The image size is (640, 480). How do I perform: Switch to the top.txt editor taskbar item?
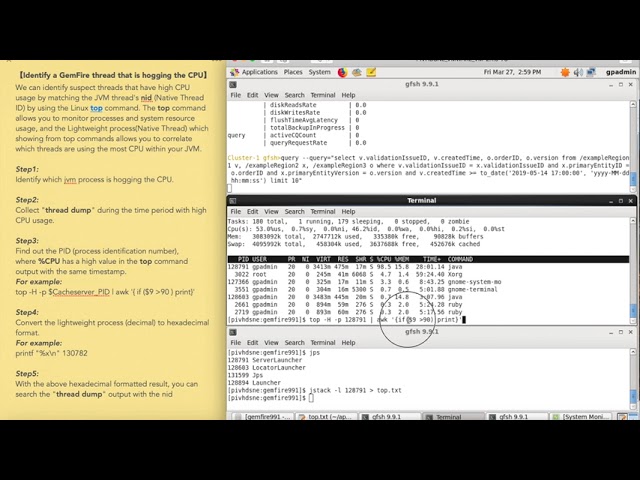click(327, 416)
